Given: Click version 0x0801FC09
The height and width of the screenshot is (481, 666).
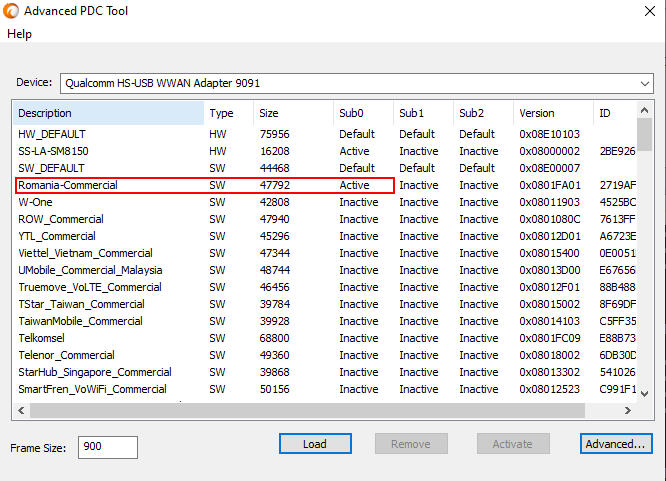Looking at the screenshot, I should (x=550, y=338).
